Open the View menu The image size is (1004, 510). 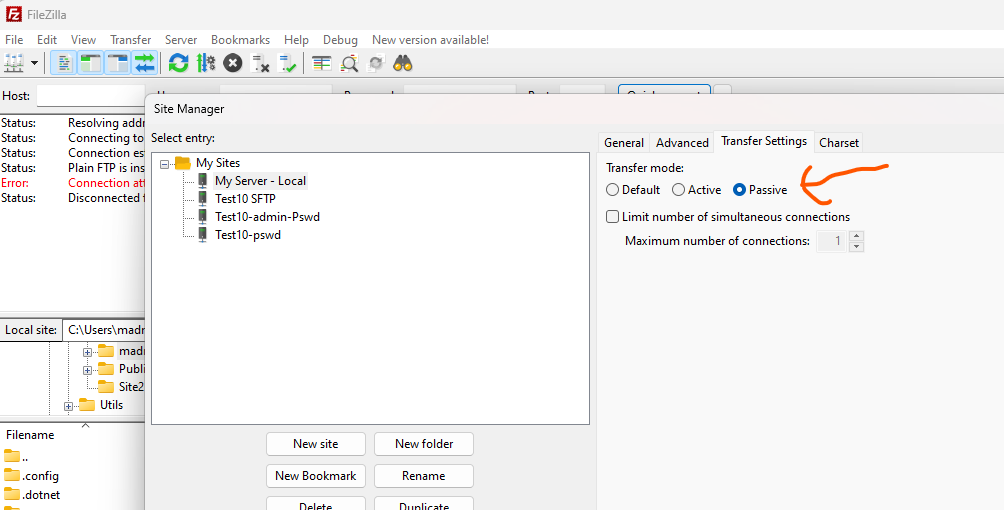(83, 40)
